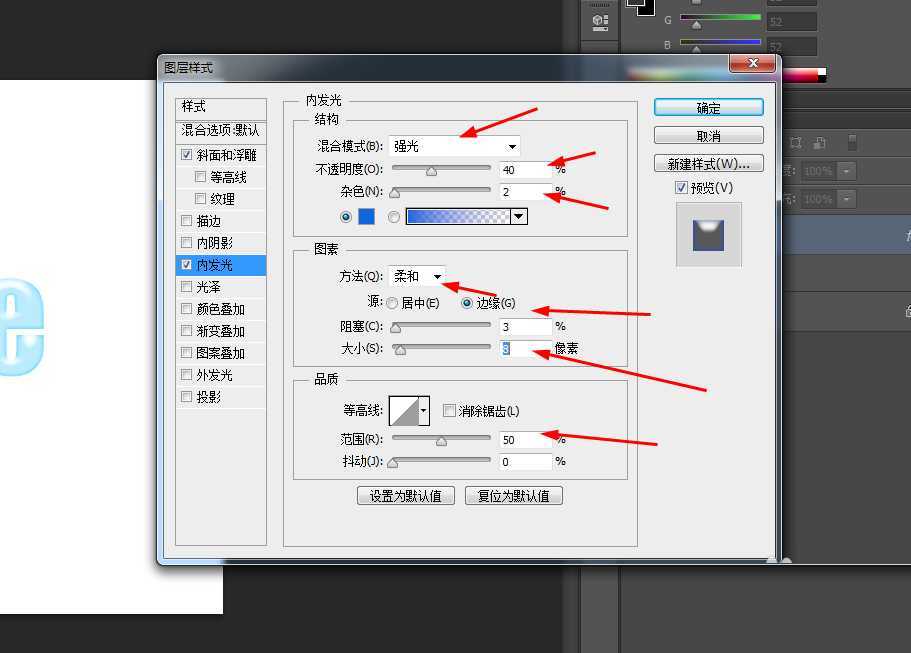This screenshot has width=911, height=653.
Task: Click the 范围 slider handle at 50
Action: [x=441, y=439]
